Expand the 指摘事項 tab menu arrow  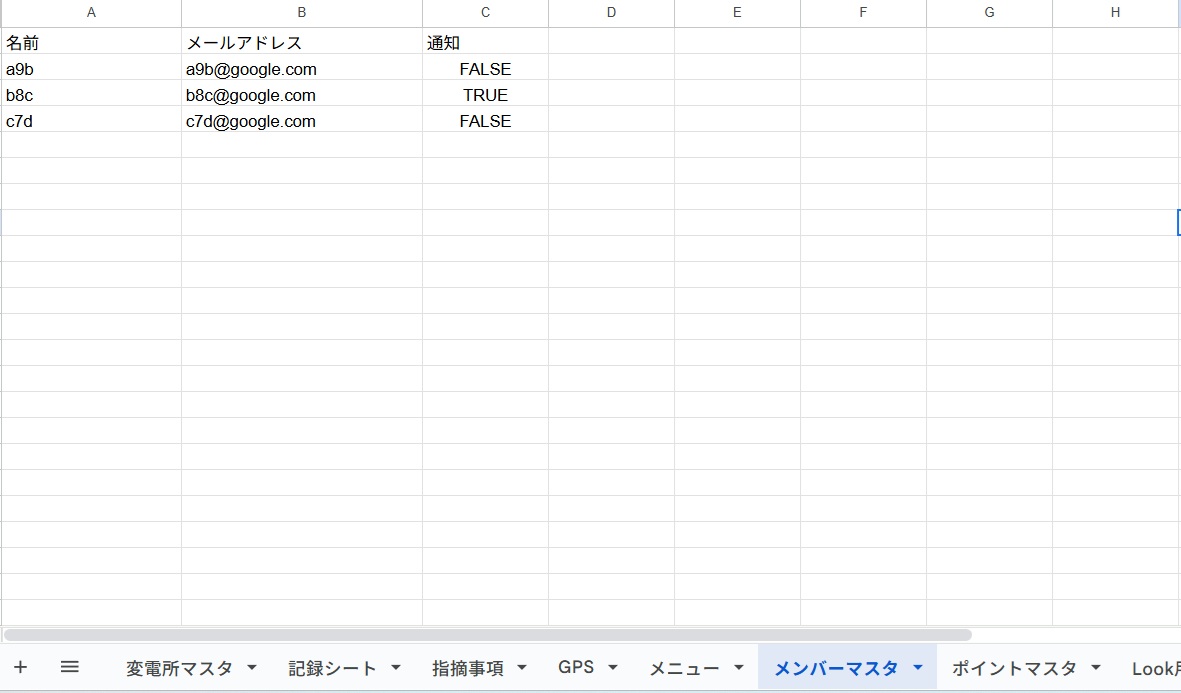click(x=521, y=668)
